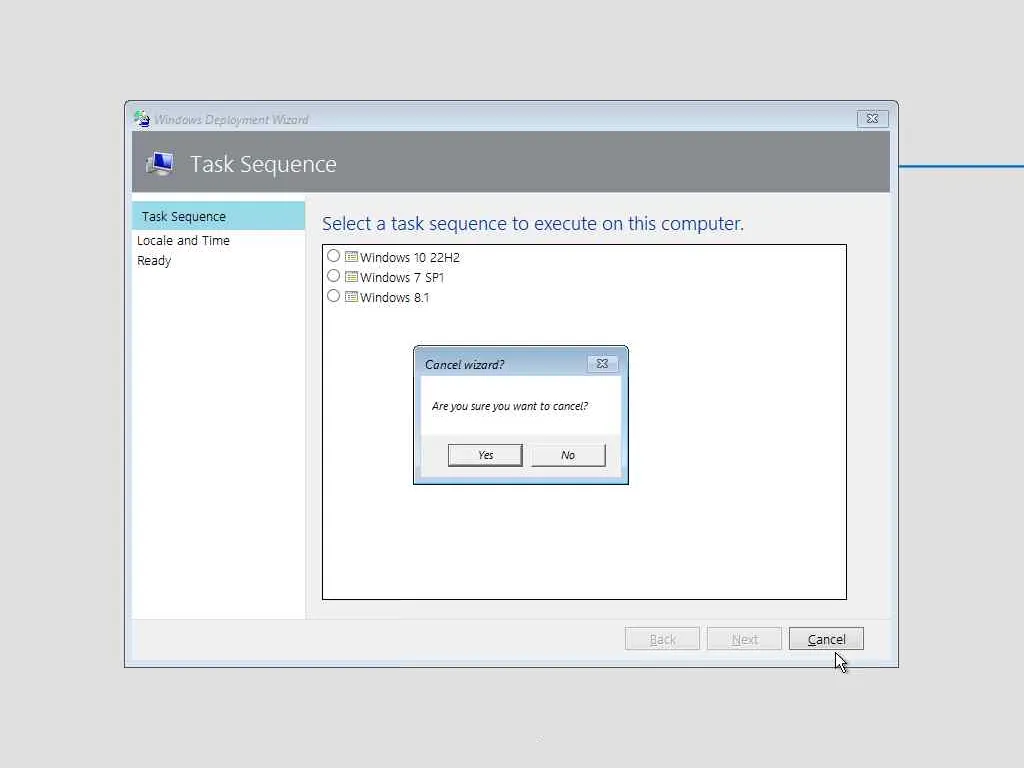Screen dimensions: 1024x768
Task: Open the Task Sequence wizard step
Action: [x=218, y=216]
